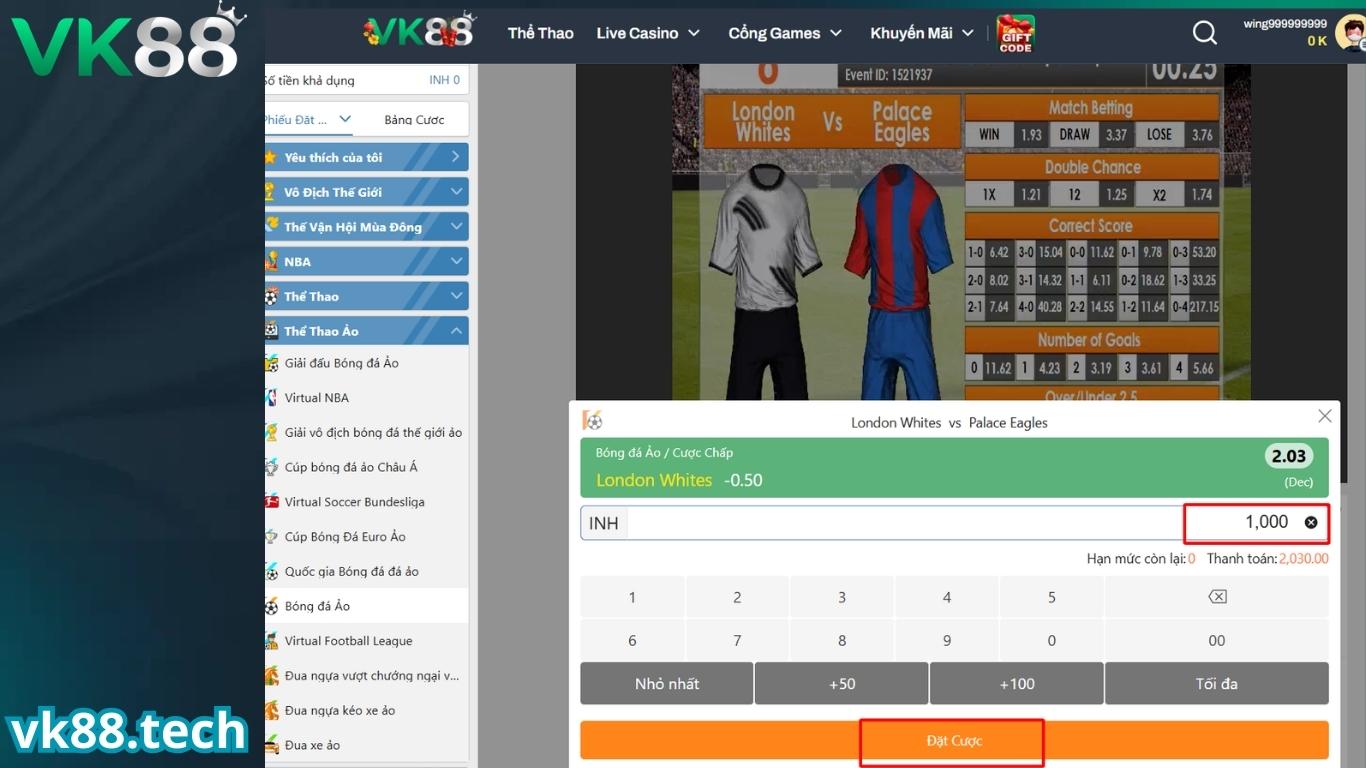Screen dimensions: 1366x768
Task: Collapse the Thể Thao Ảo section
Action: point(456,331)
